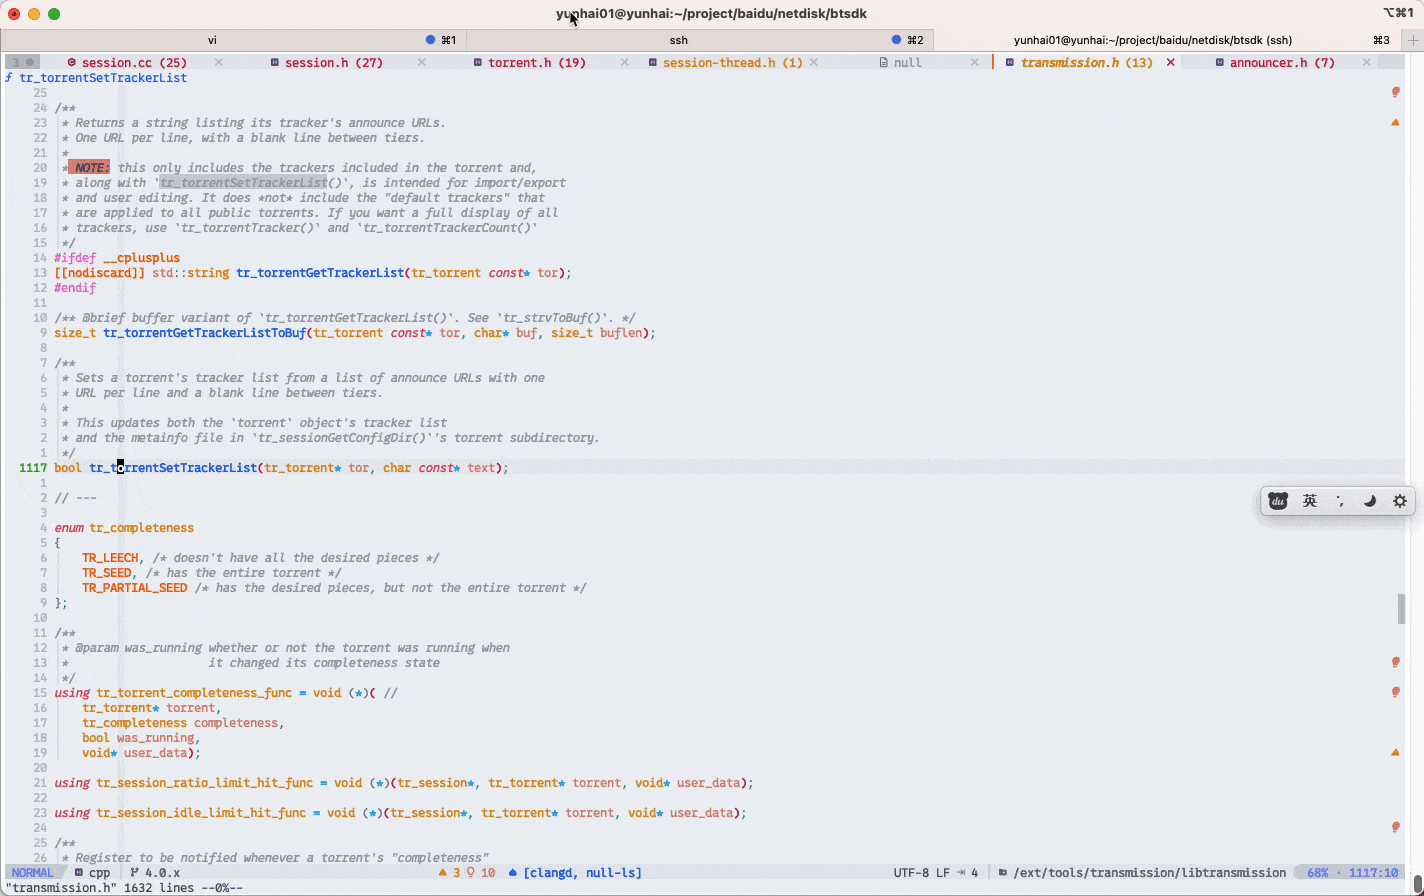Click the /ext/tools/transmission/libtransmission path
Screen dimensions: 1424x896
1150,873
